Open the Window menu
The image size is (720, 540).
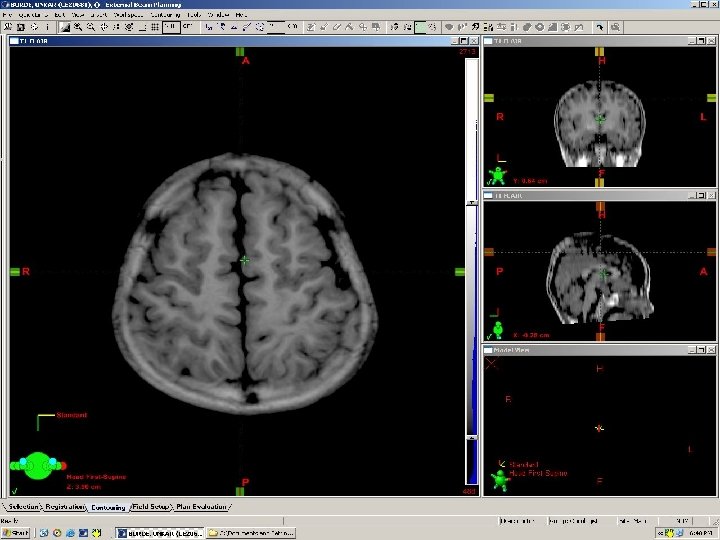[218, 16]
